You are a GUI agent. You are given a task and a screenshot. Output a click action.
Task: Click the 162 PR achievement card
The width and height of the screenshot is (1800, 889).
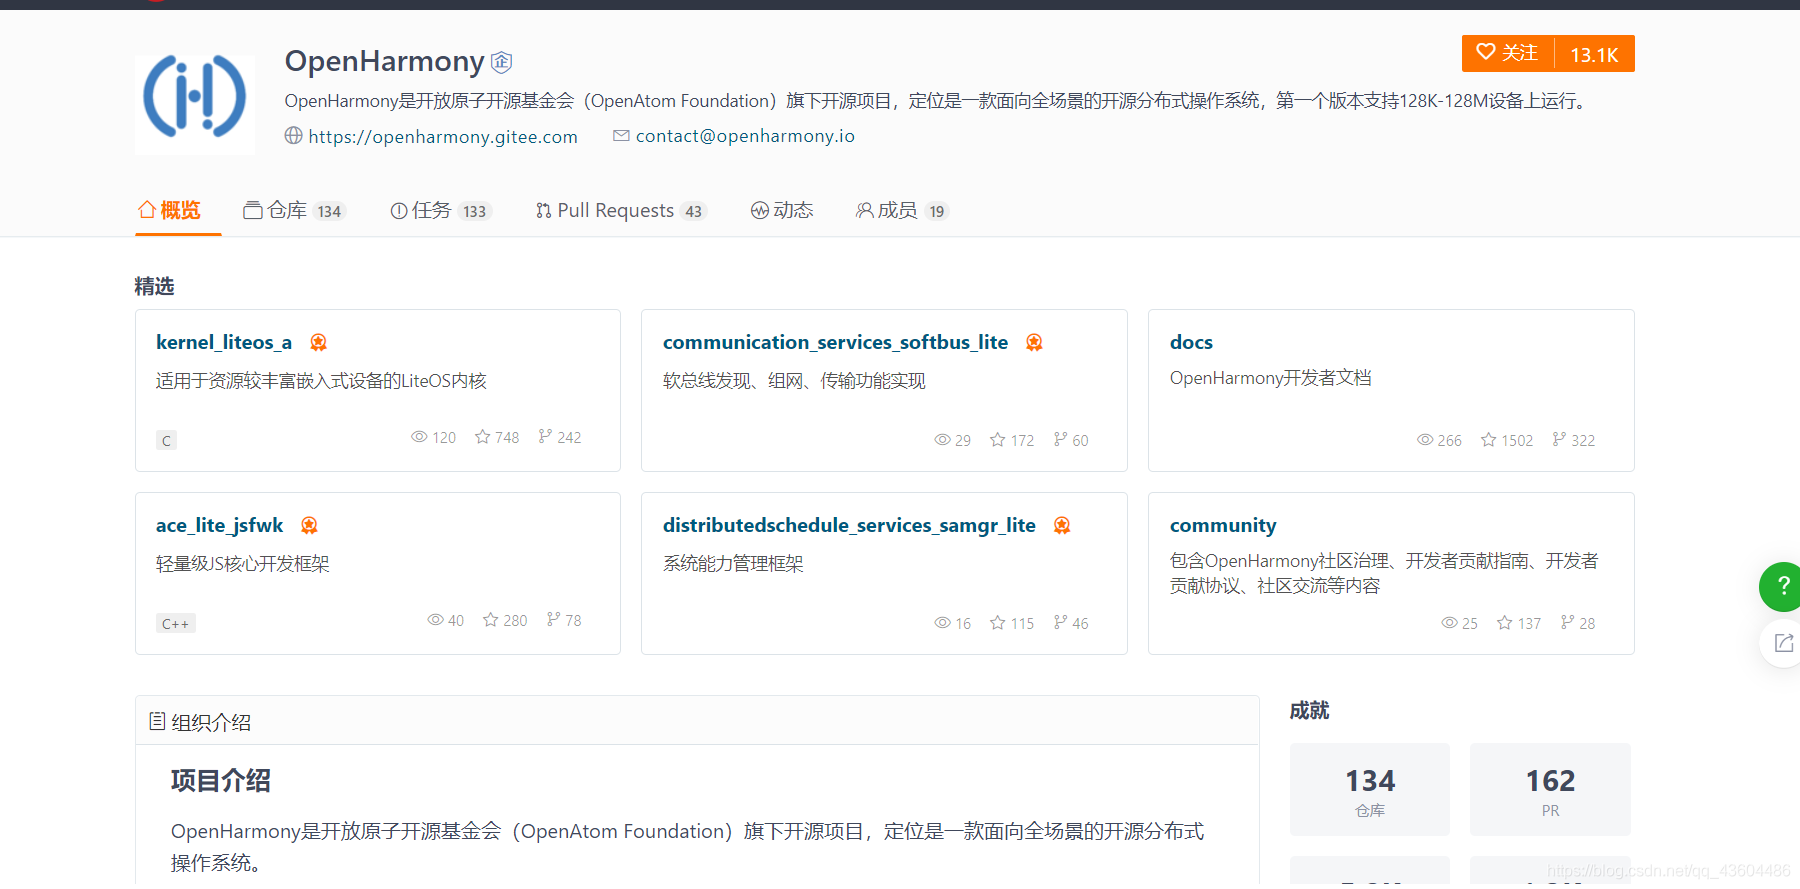[x=1550, y=789]
